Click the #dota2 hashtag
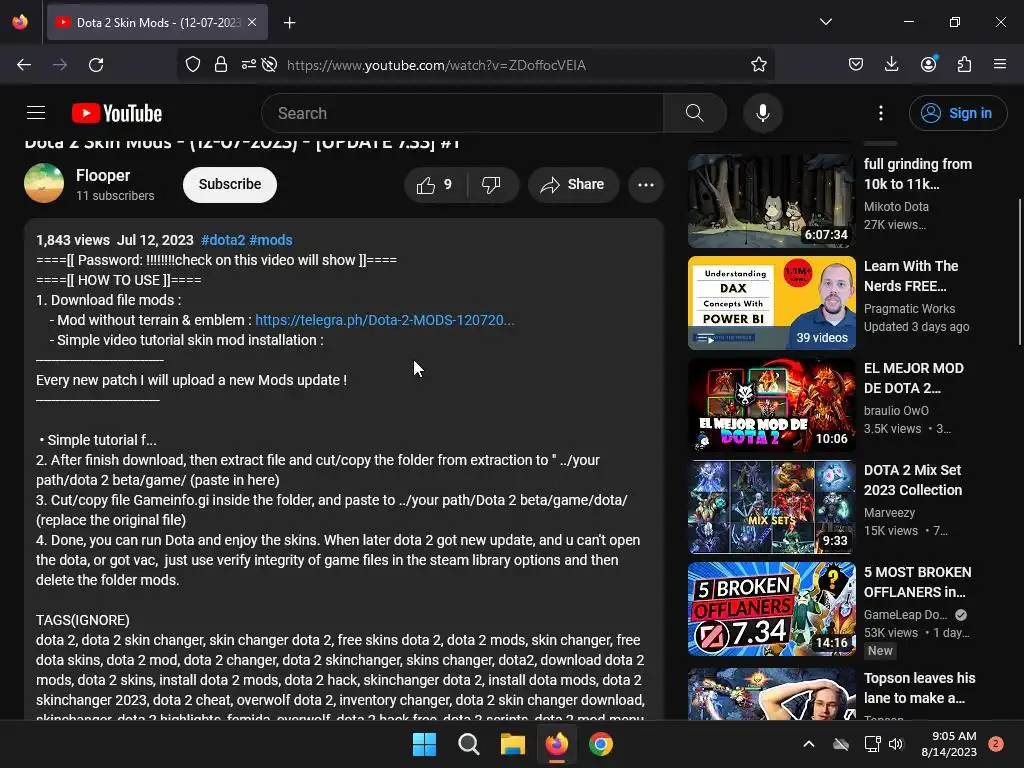This screenshot has width=1024, height=768. click(x=223, y=240)
